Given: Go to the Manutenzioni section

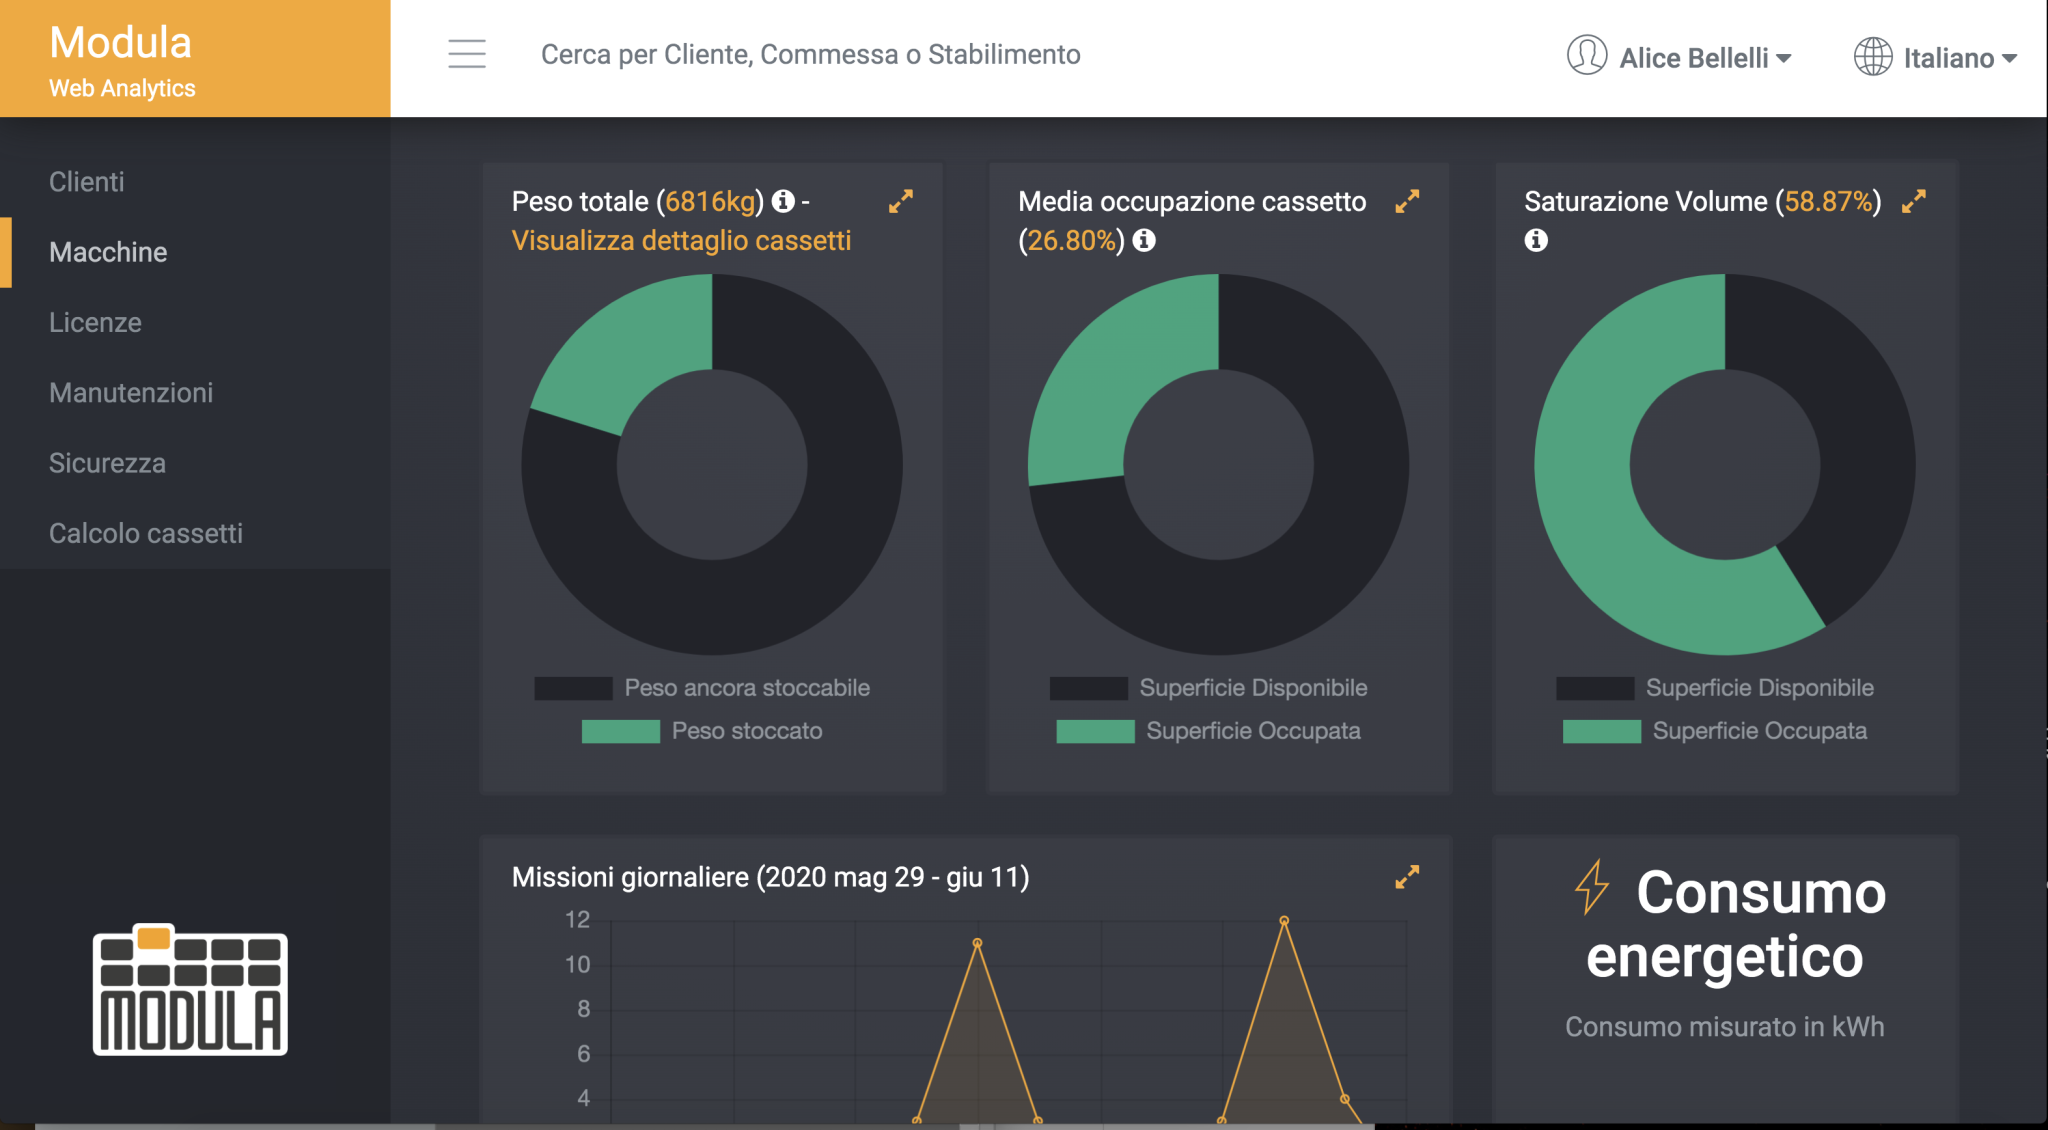Looking at the screenshot, I should tap(130, 392).
